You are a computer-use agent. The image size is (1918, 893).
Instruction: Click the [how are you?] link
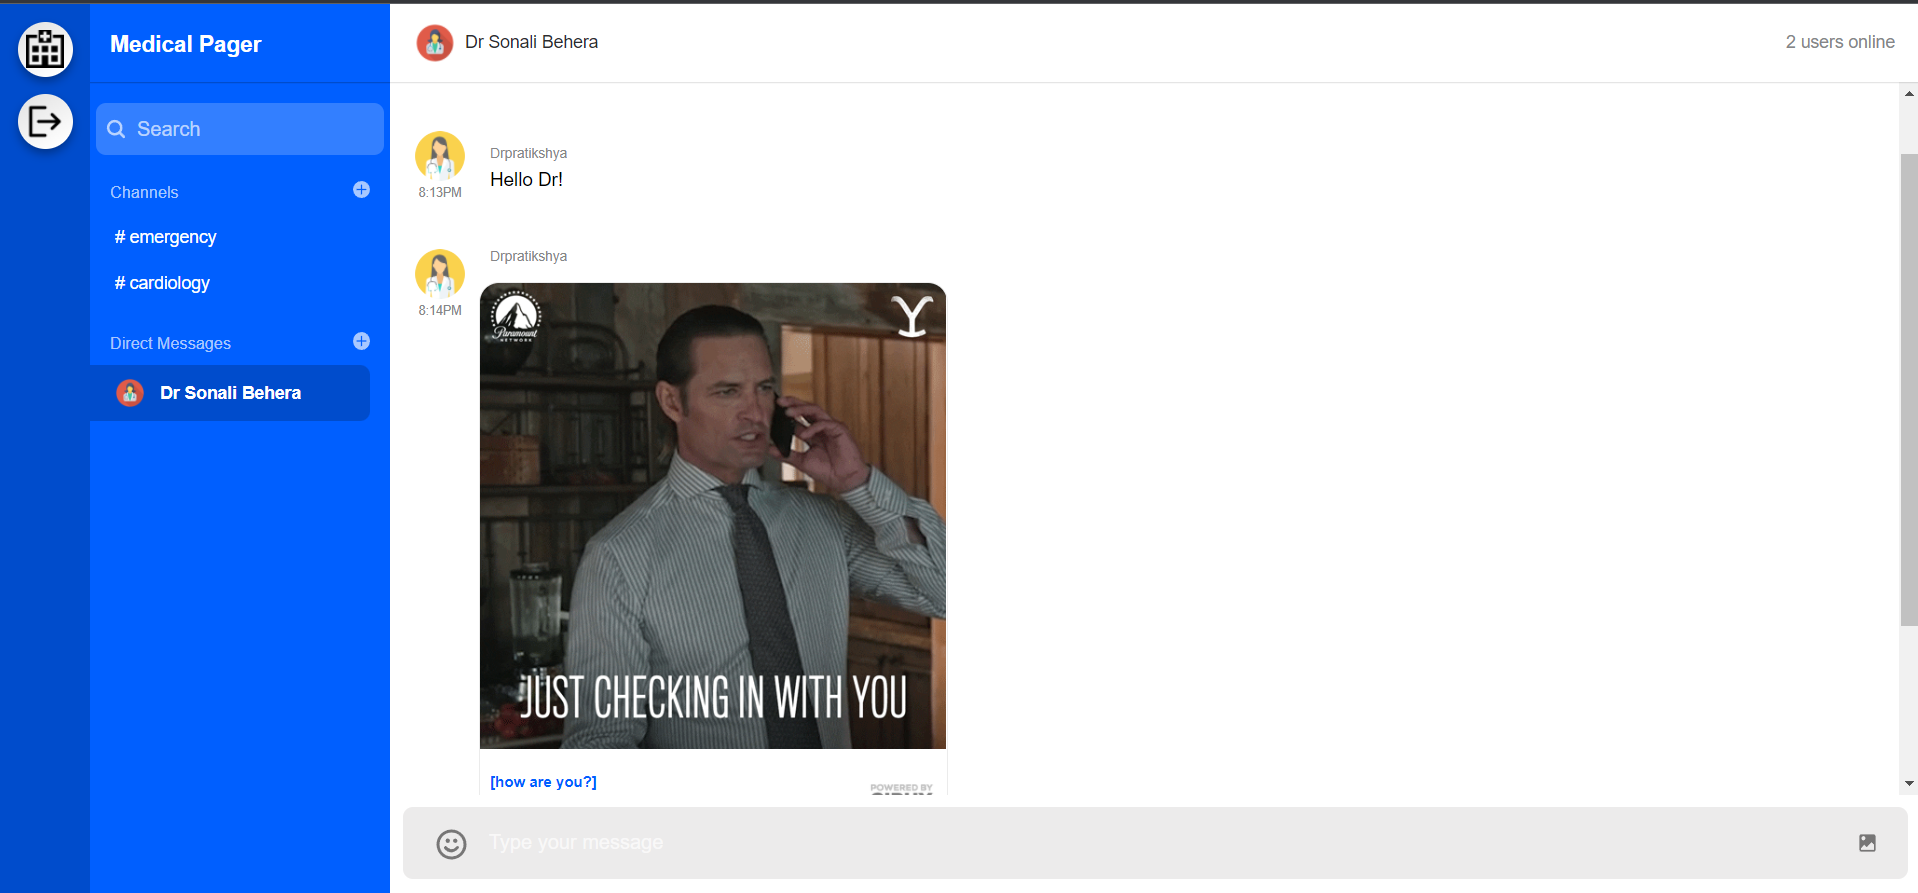coord(543,782)
